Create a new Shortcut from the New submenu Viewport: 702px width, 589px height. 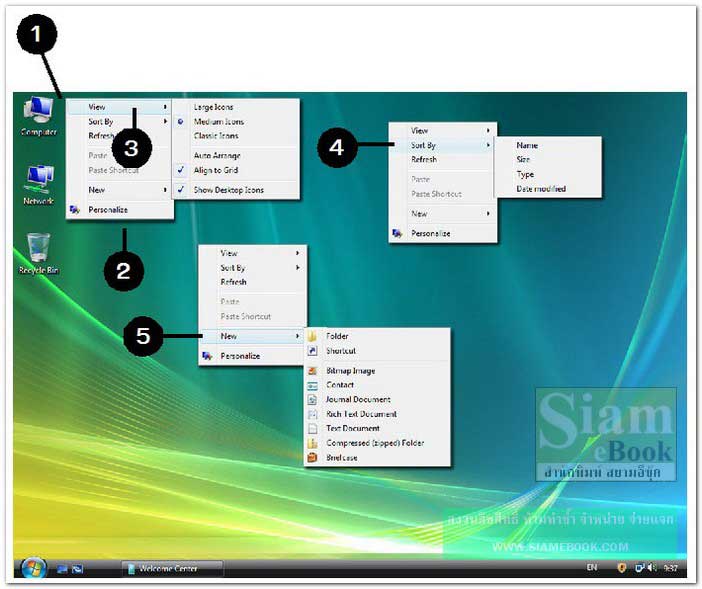377,351
